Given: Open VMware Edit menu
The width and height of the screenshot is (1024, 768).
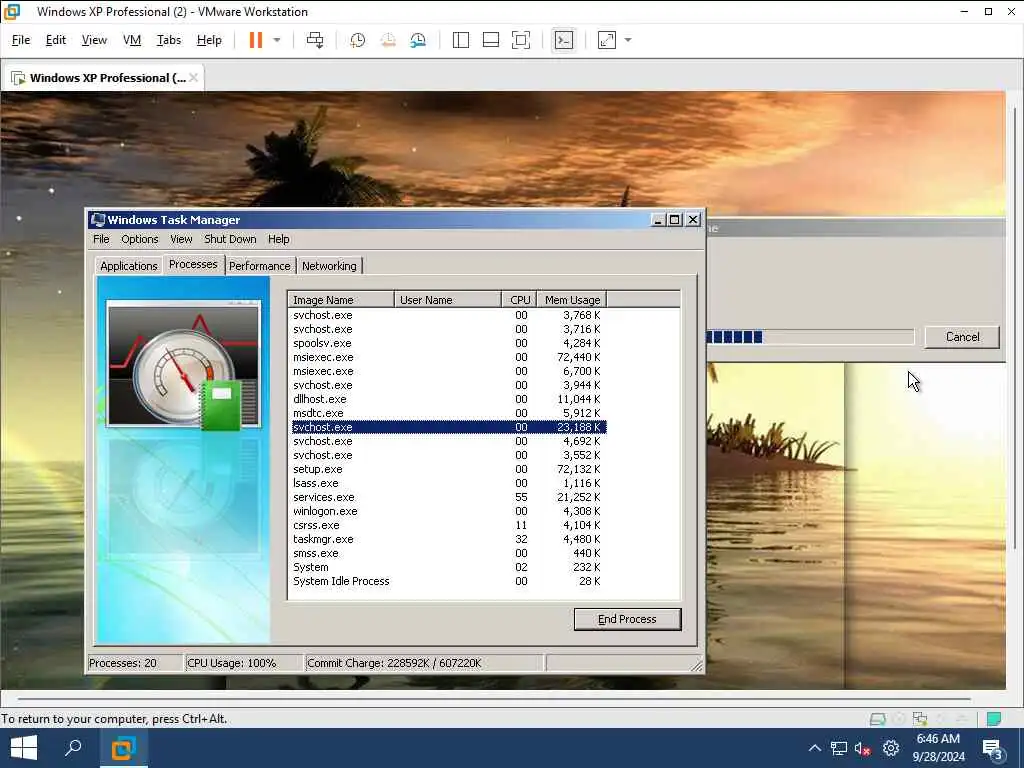Looking at the screenshot, I should [x=56, y=40].
